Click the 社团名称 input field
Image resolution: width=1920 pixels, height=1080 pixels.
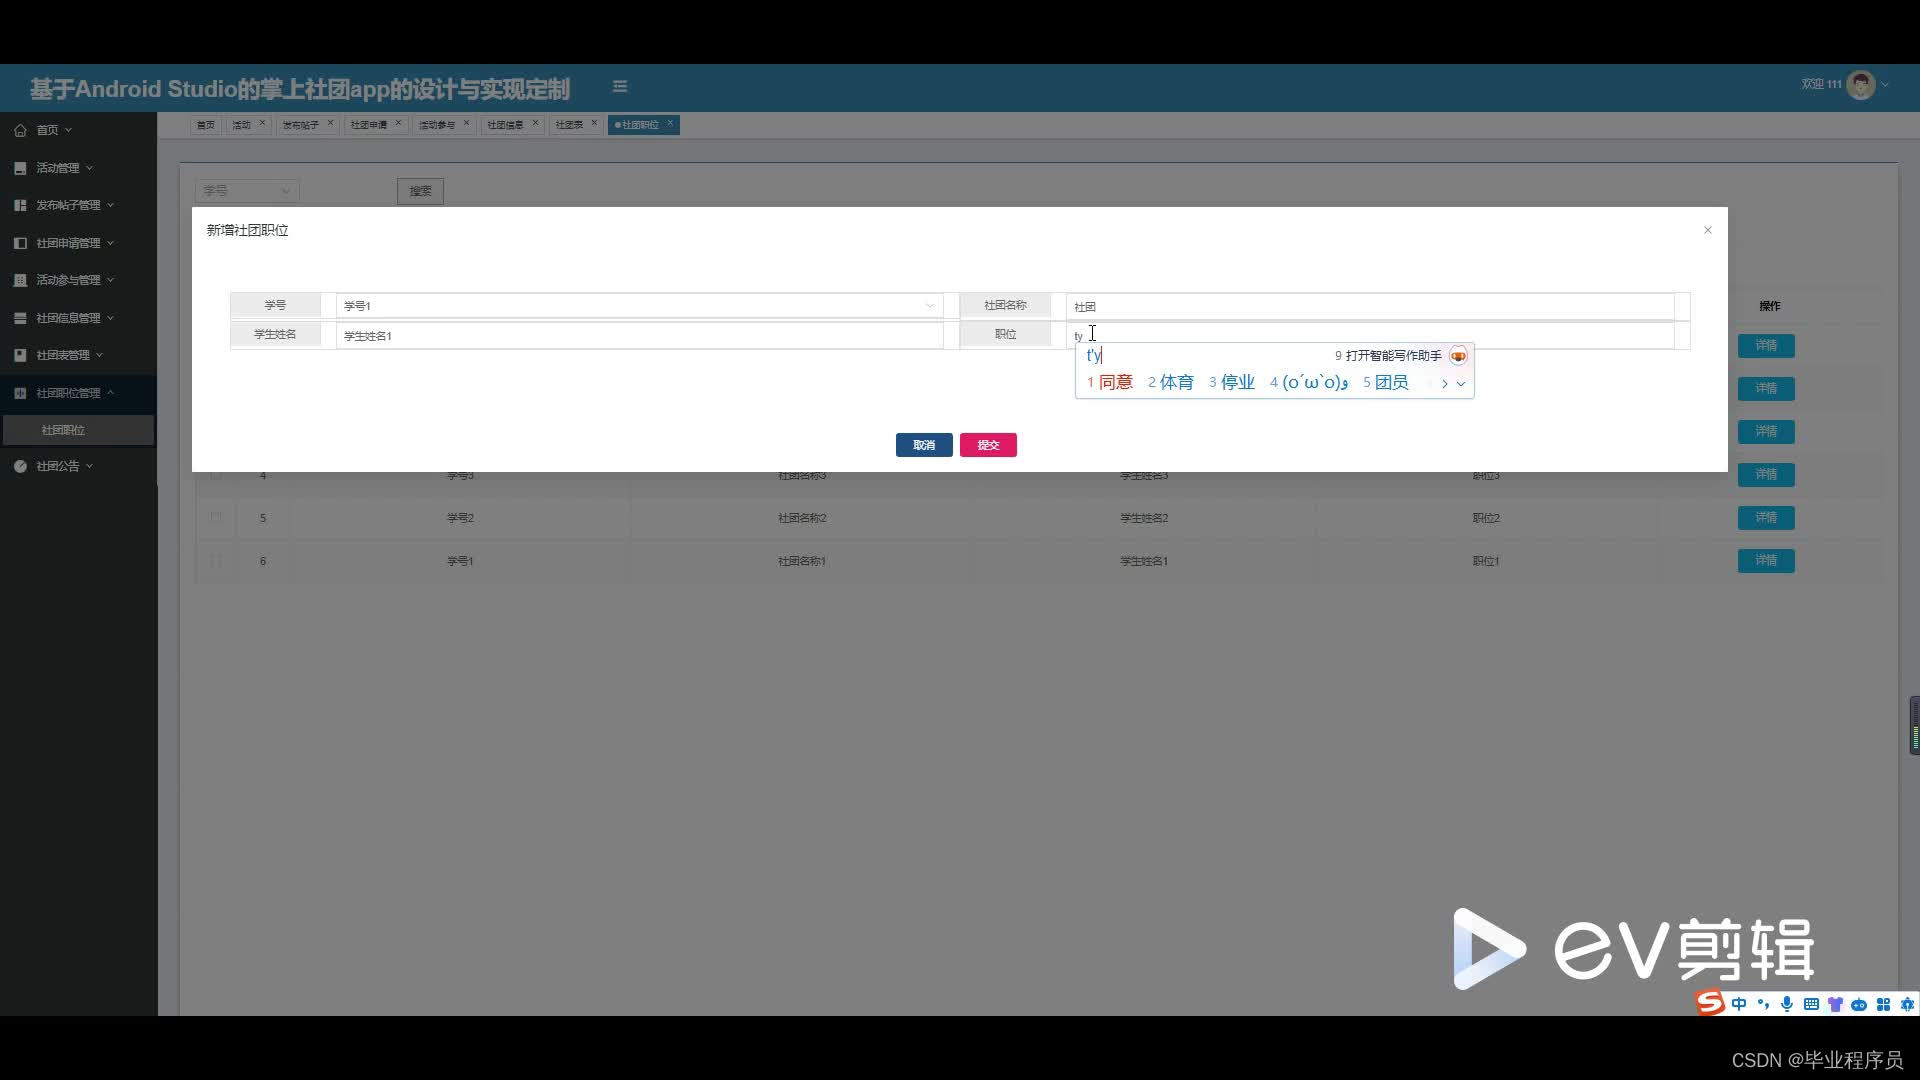1368,306
